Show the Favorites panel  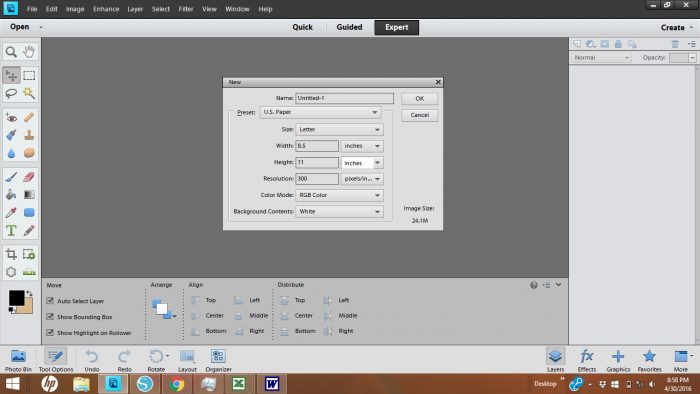pos(649,361)
